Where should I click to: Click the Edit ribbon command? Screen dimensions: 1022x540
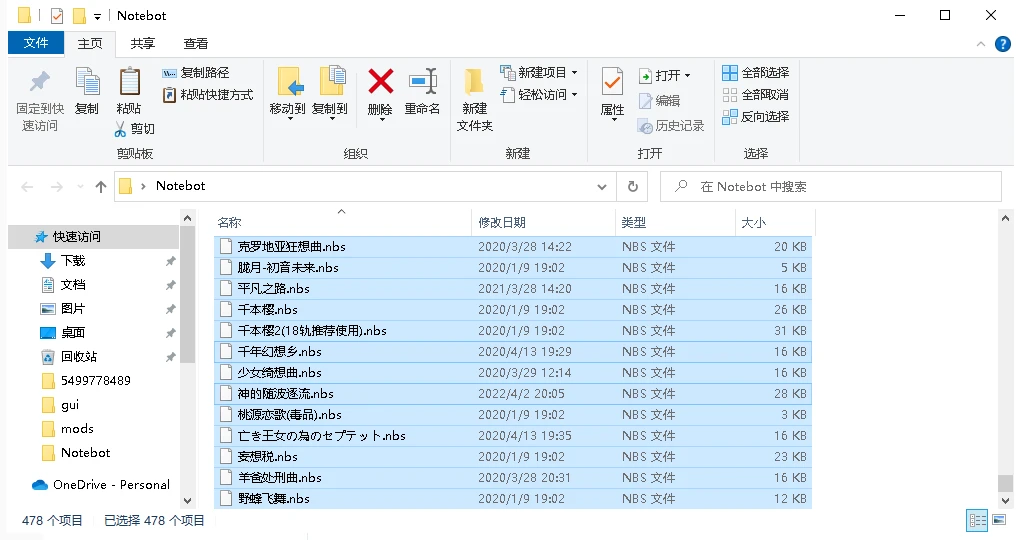(x=659, y=100)
